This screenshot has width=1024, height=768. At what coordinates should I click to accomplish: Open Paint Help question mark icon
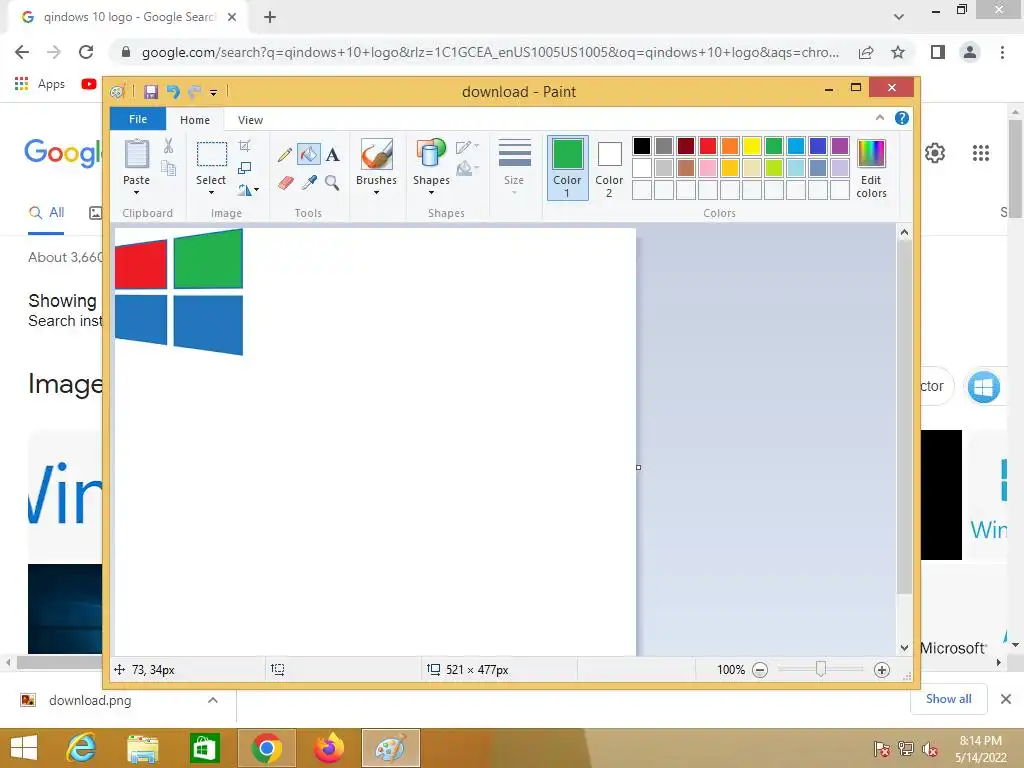click(902, 118)
